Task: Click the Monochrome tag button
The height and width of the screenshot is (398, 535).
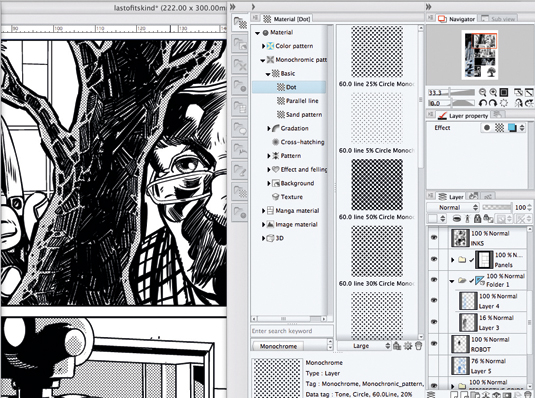Action: click(278, 346)
